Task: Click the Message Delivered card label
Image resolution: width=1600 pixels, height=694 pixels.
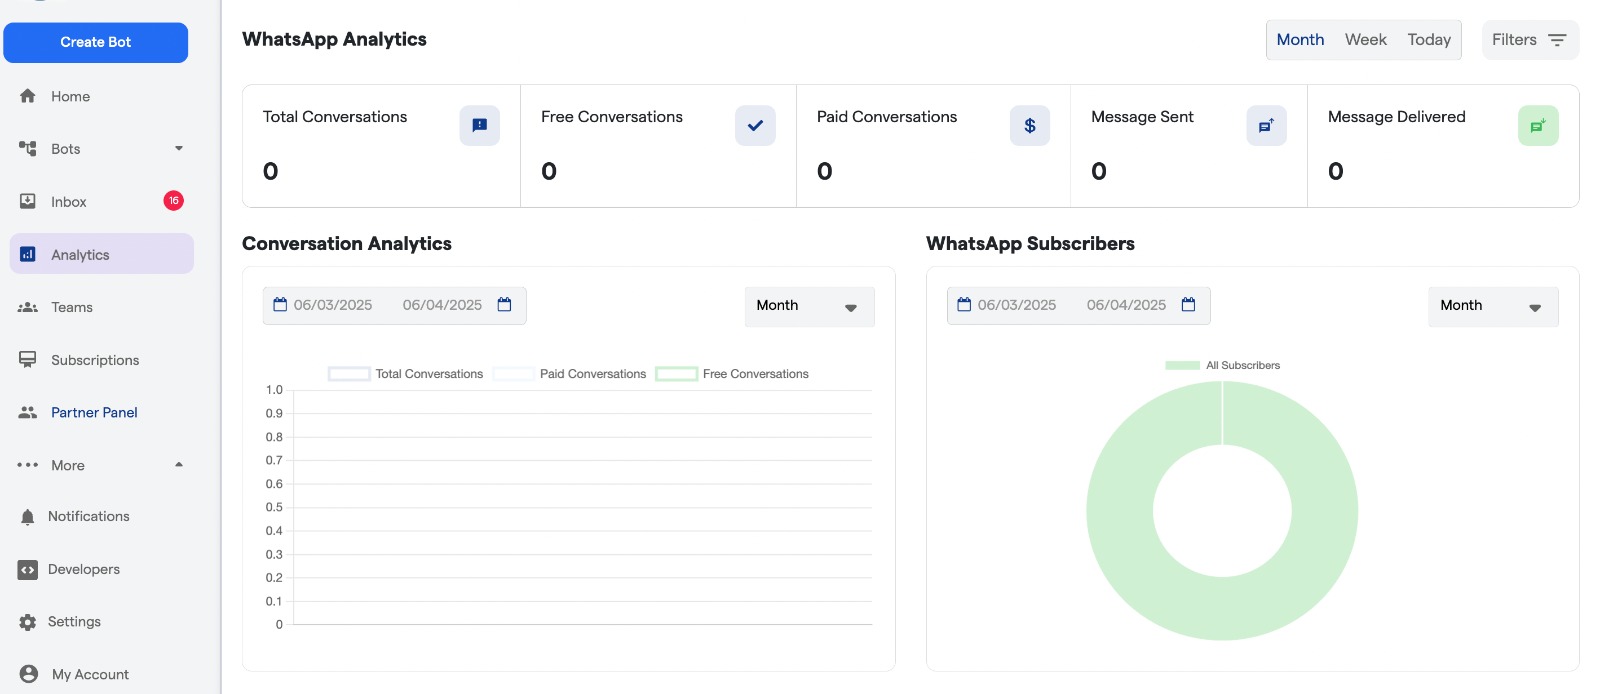Action: (x=1397, y=117)
